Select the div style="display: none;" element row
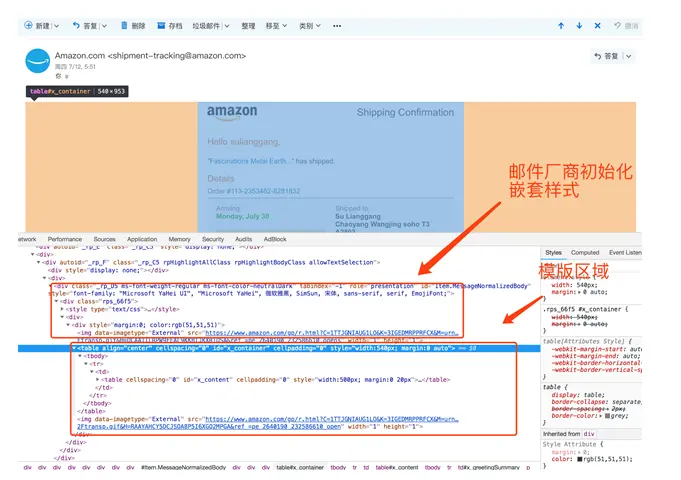This screenshot has height=480, width=681. (108, 270)
